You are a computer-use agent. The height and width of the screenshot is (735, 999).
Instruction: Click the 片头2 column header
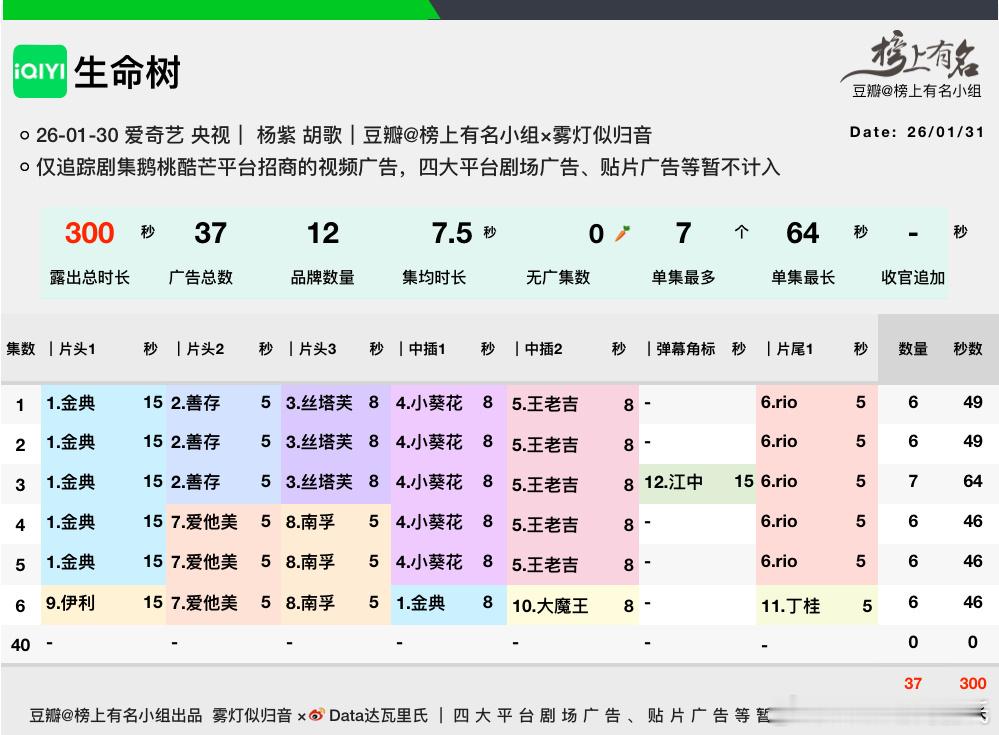pos(205,349)
